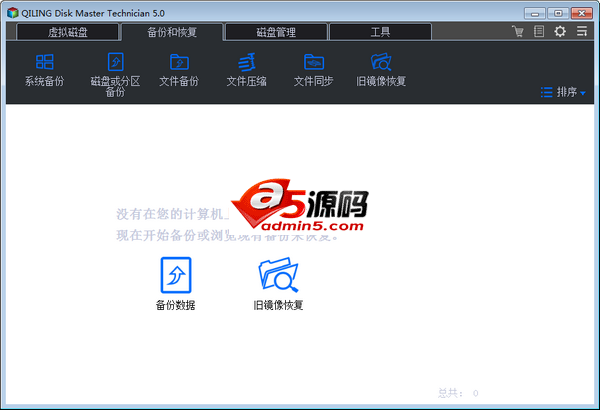Maximize the Disk Master window
The height and width of the screenshot is (410, 600).
click(558, 13)
